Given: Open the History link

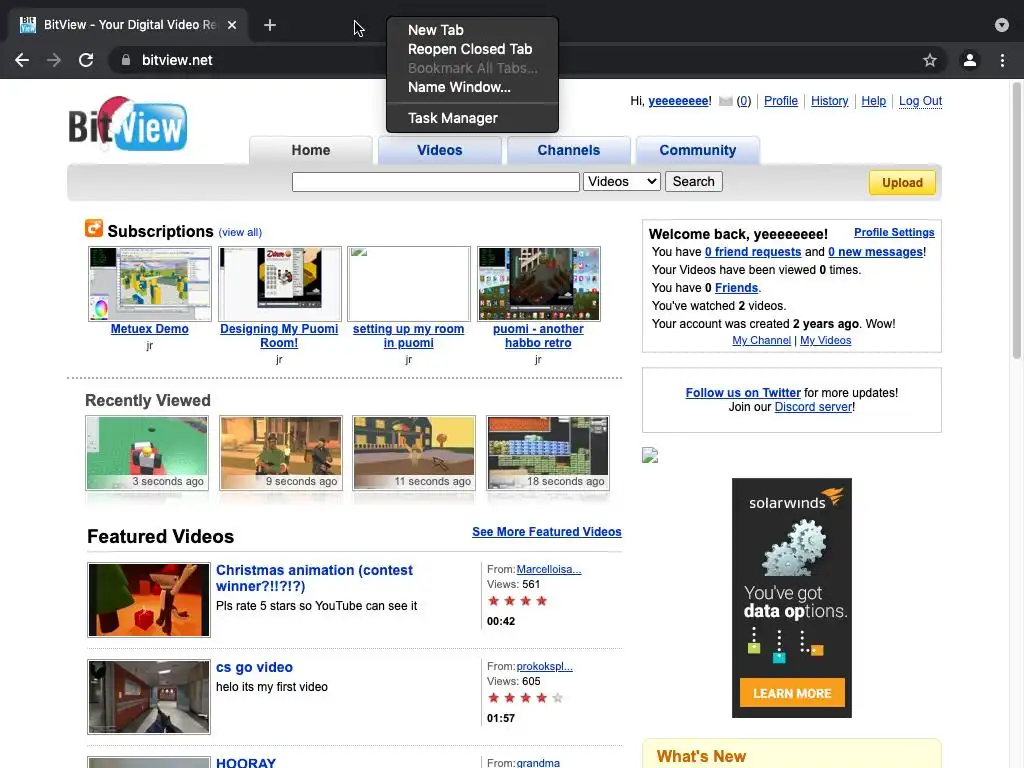Looking at the screenshot, I should pos(829,101).
